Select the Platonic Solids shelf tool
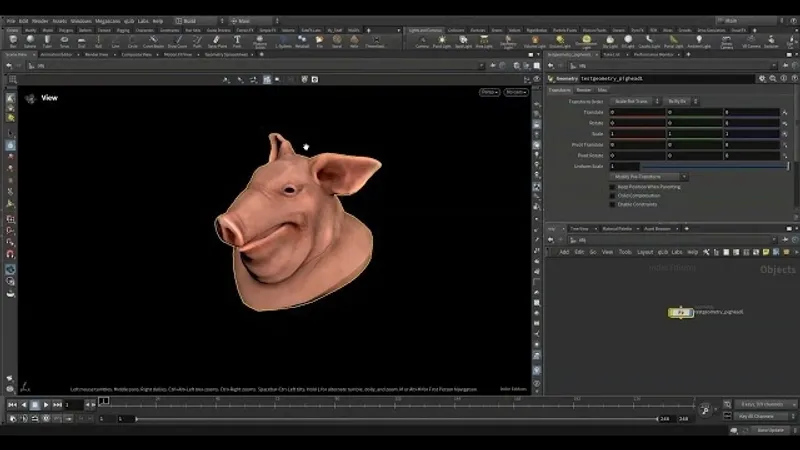The image size is (800, 450). (x=260, y=41)
